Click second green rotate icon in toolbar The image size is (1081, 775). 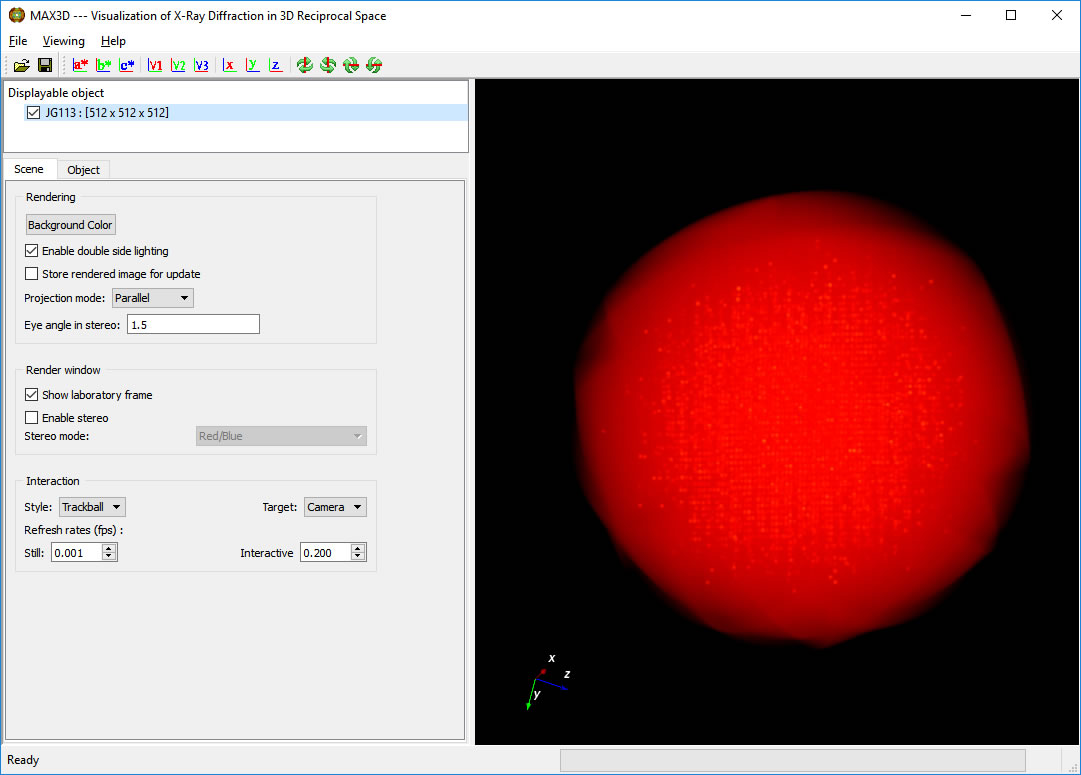tap(328, 66)
